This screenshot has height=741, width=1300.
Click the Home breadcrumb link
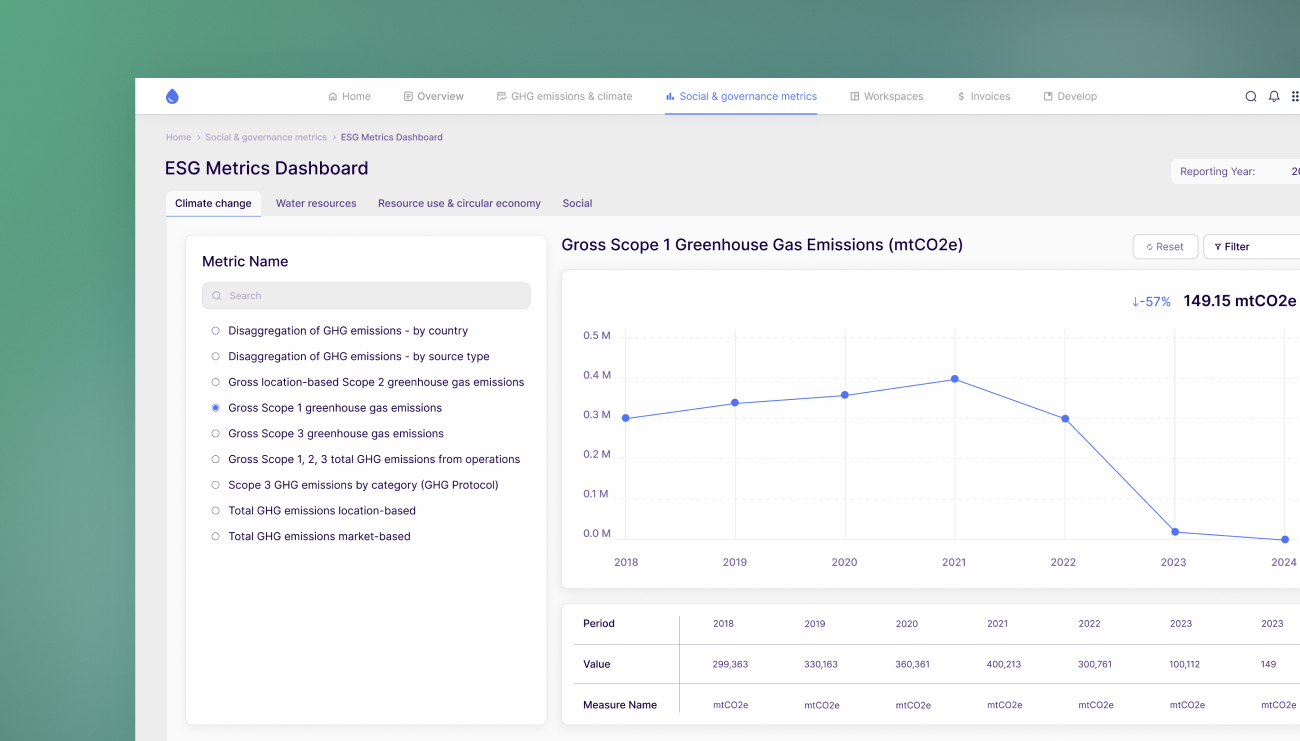pyautogui.click(x=178, y=137)
